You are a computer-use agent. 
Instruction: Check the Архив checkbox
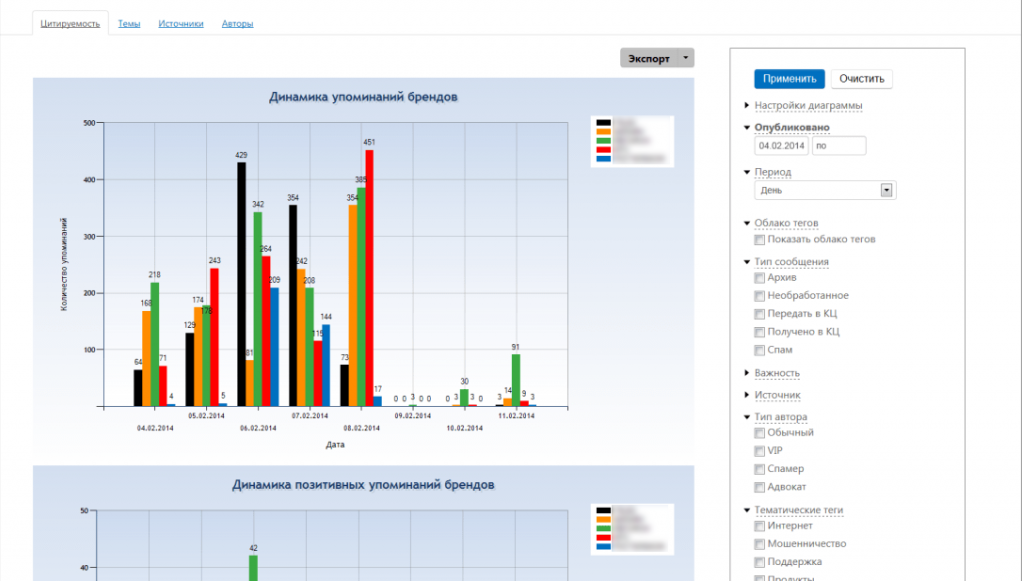click(x=759, y=278)
